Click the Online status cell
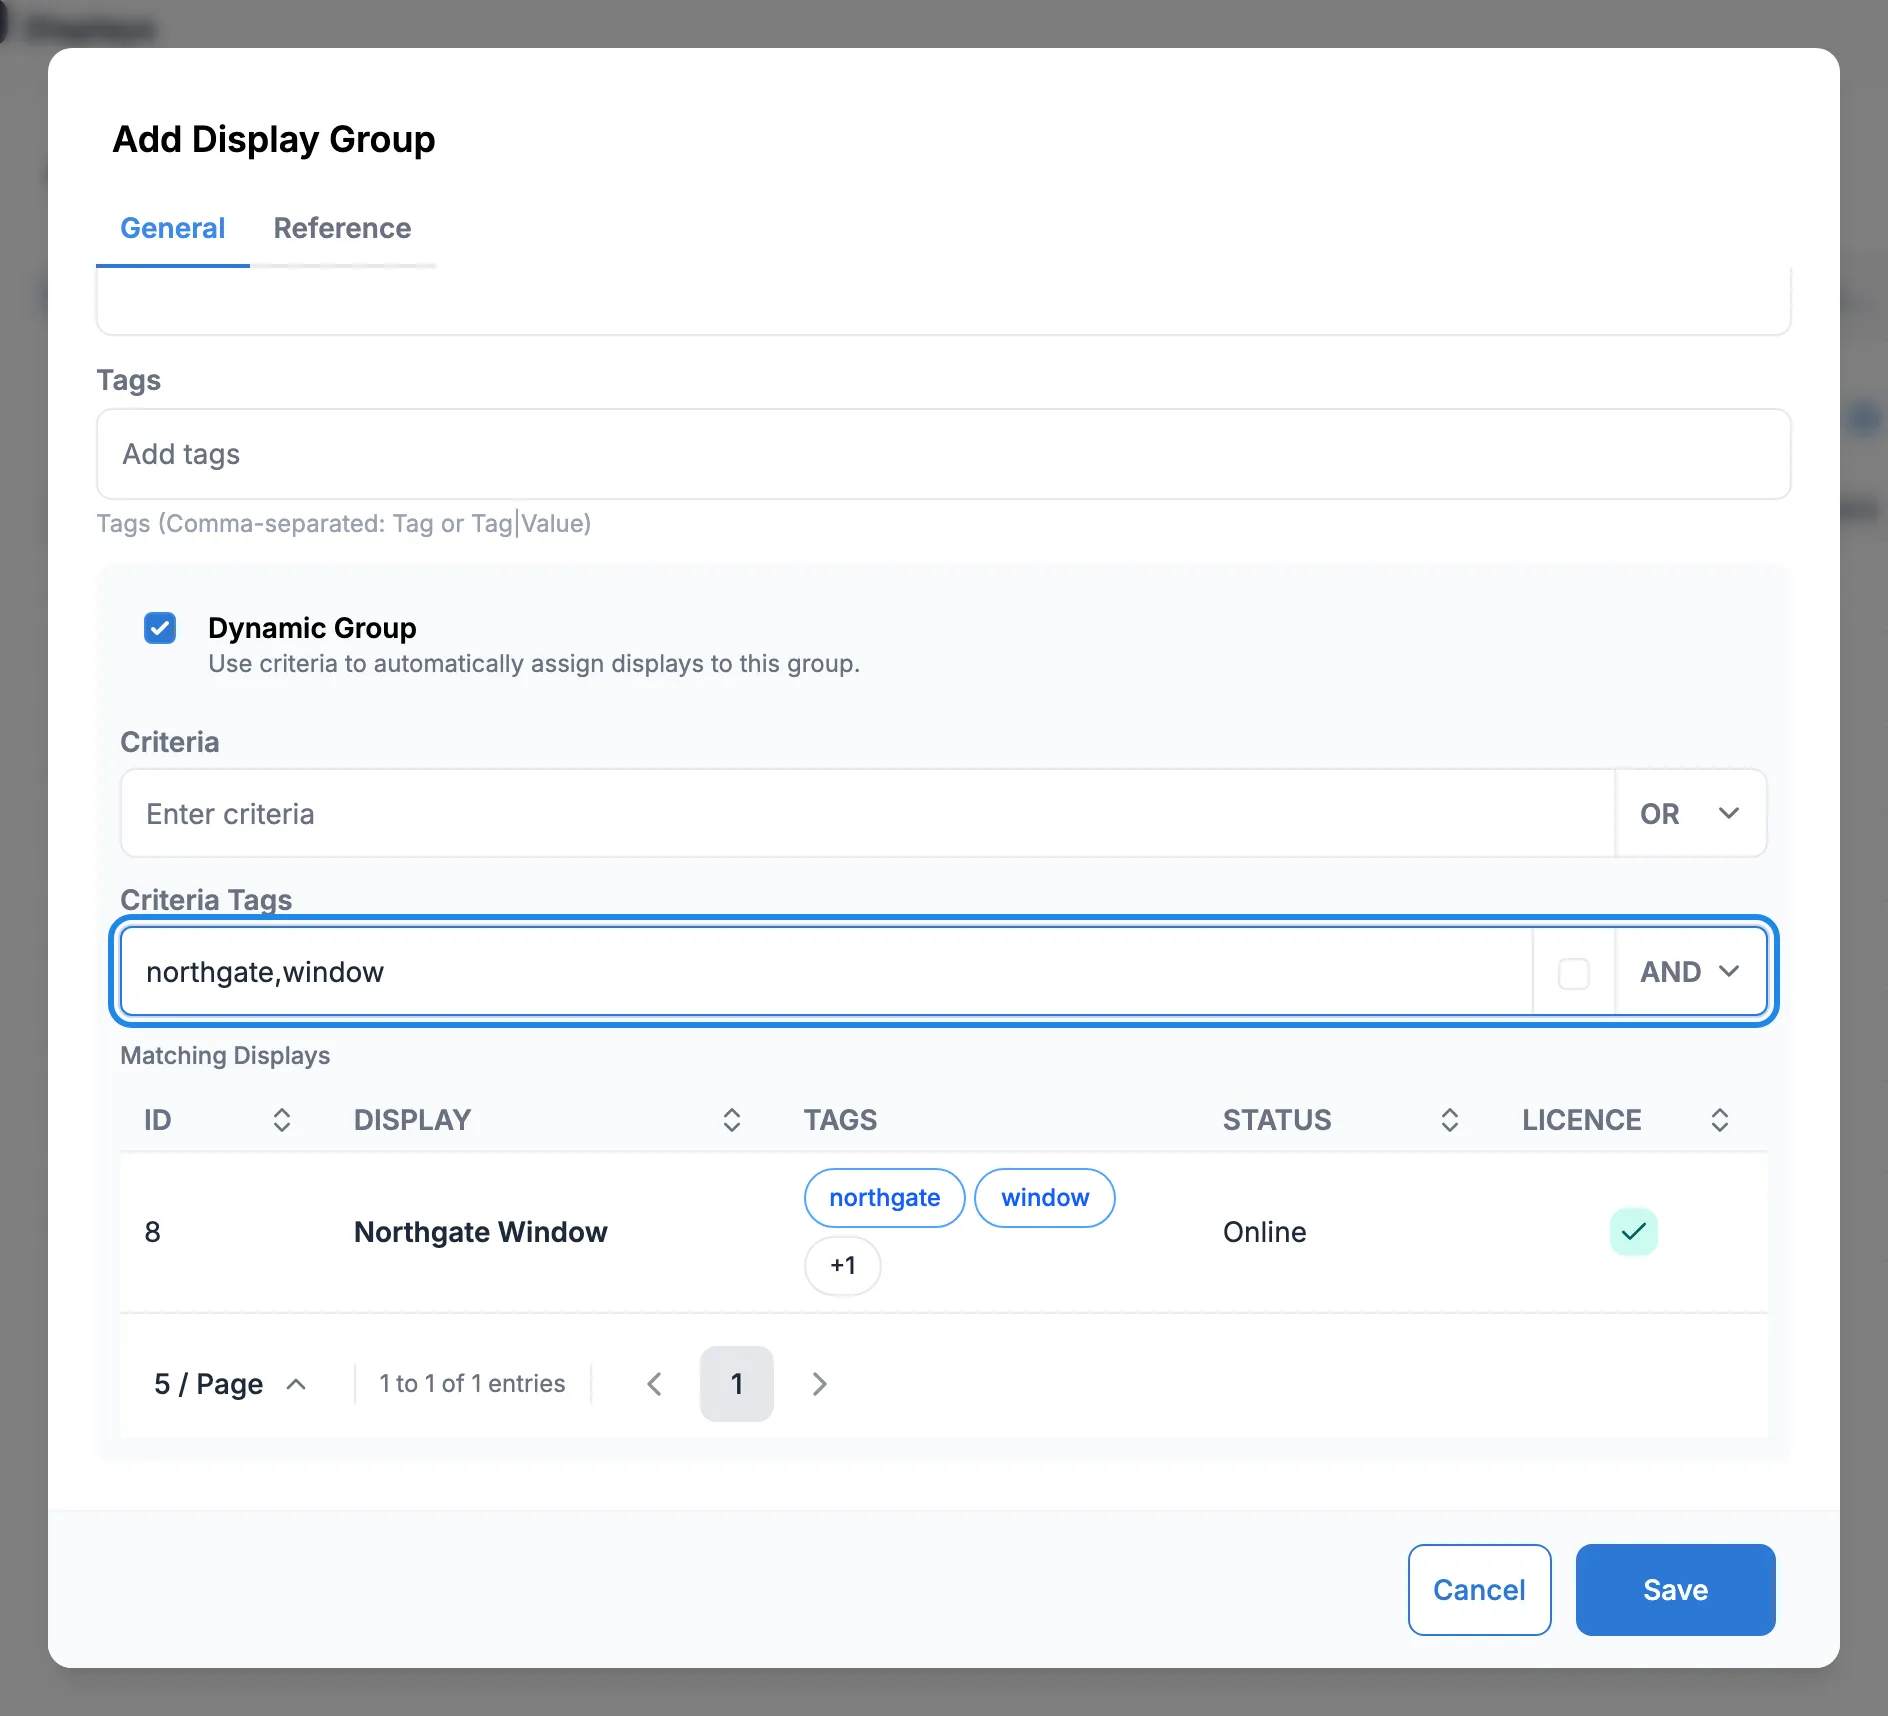1888x1716 pixels. pos(1265,1232)
